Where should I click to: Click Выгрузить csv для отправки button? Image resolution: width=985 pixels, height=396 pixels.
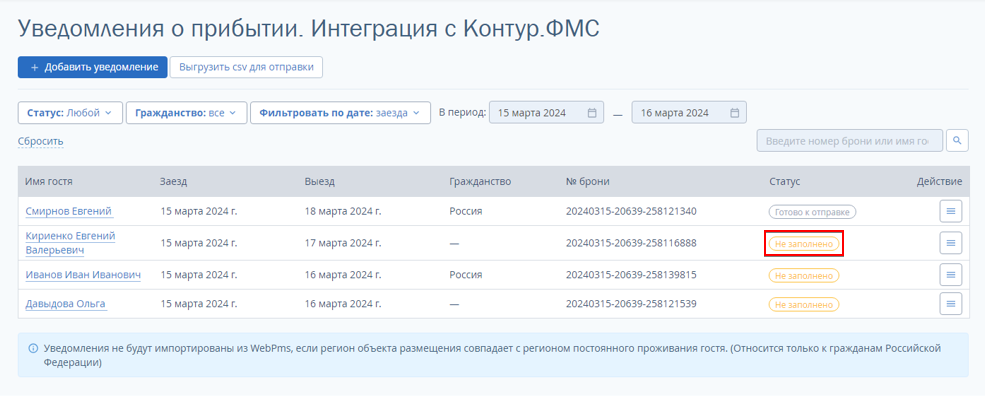pyautogui.click(x=246, y=67)
